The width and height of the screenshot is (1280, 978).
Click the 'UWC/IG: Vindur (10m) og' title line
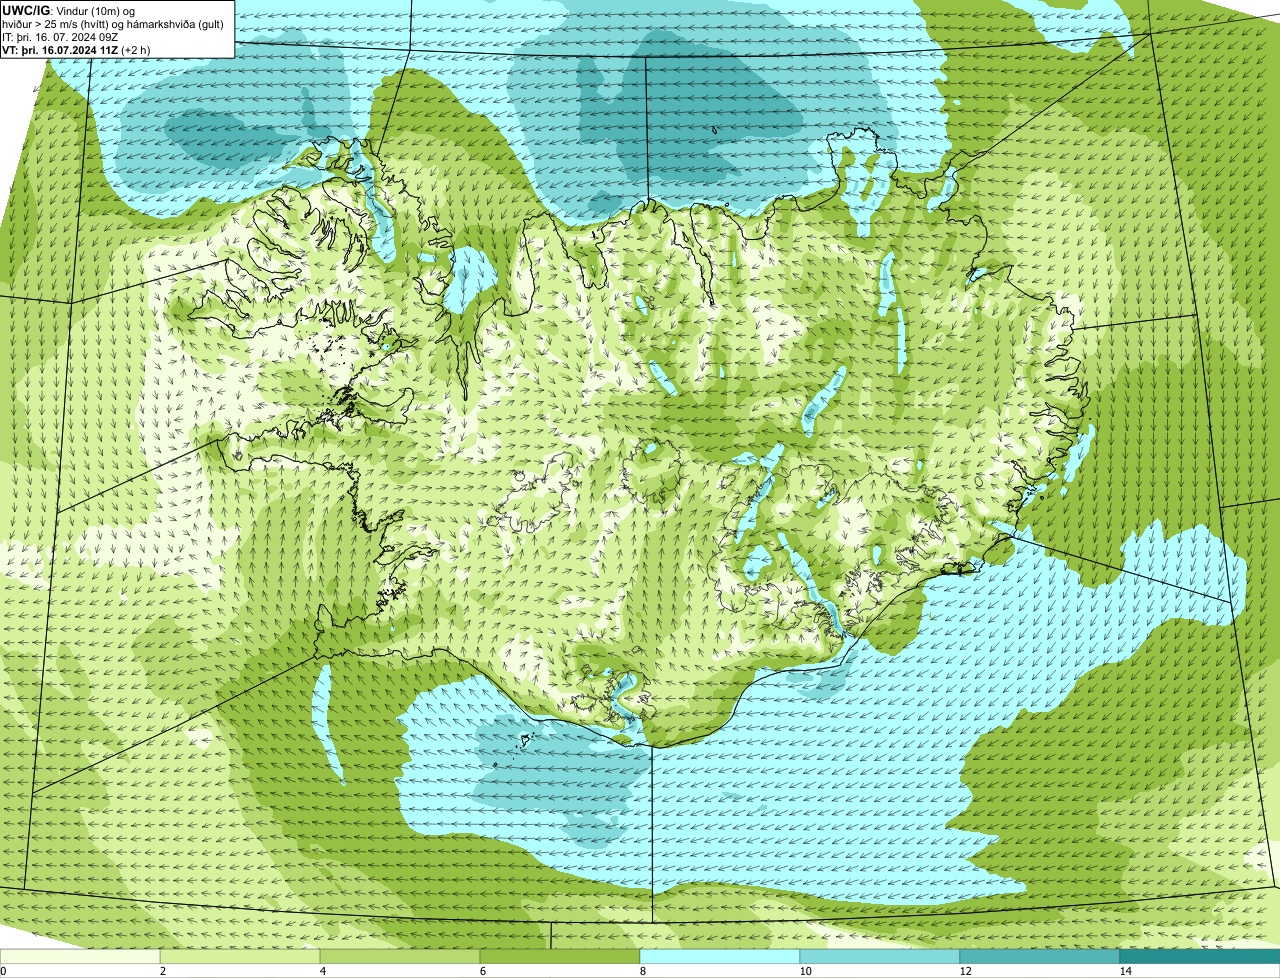point(68,10)
